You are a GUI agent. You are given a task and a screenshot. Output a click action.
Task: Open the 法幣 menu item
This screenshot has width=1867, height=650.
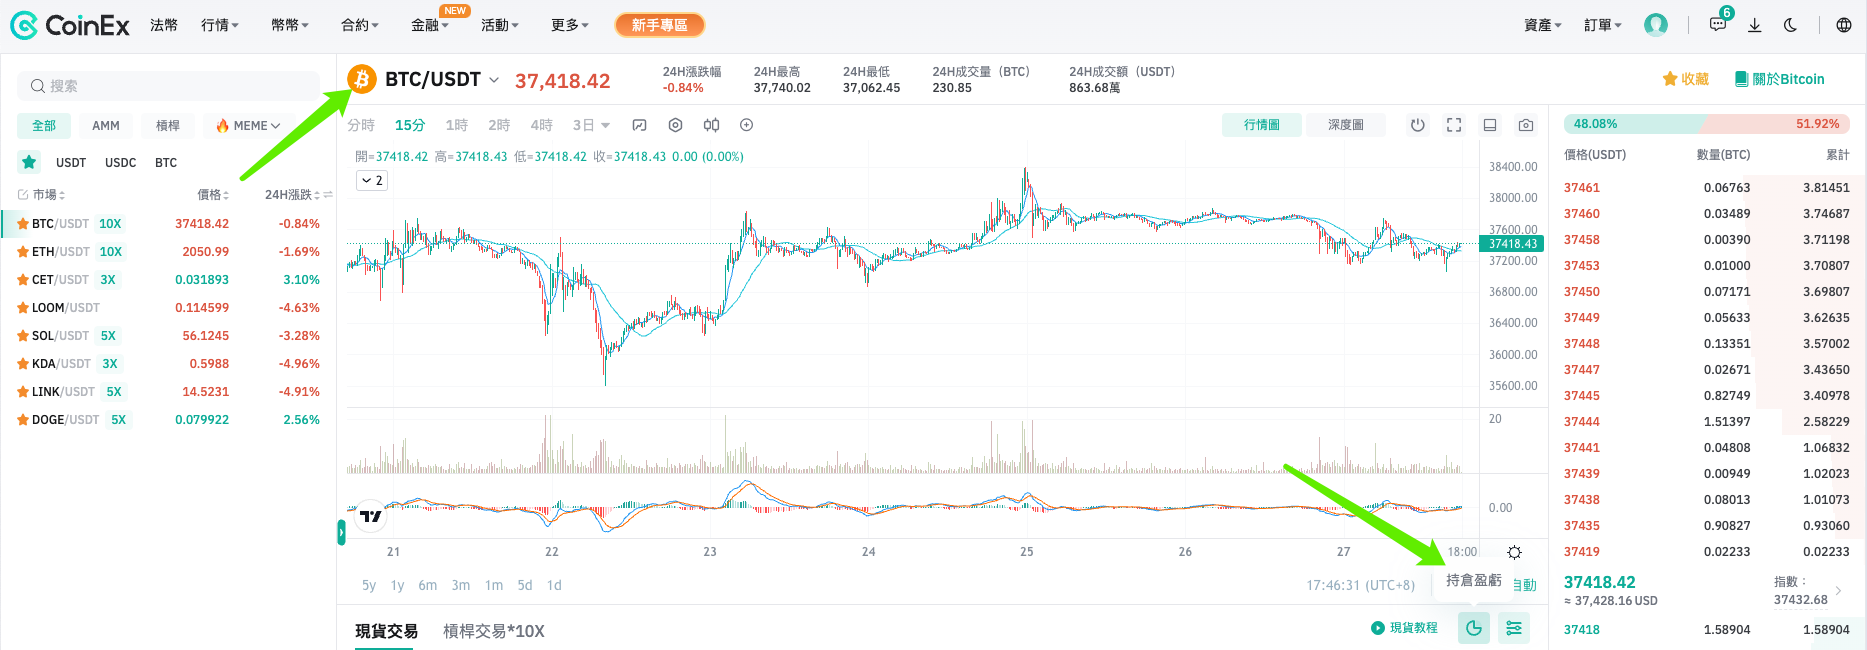(164, 25)
